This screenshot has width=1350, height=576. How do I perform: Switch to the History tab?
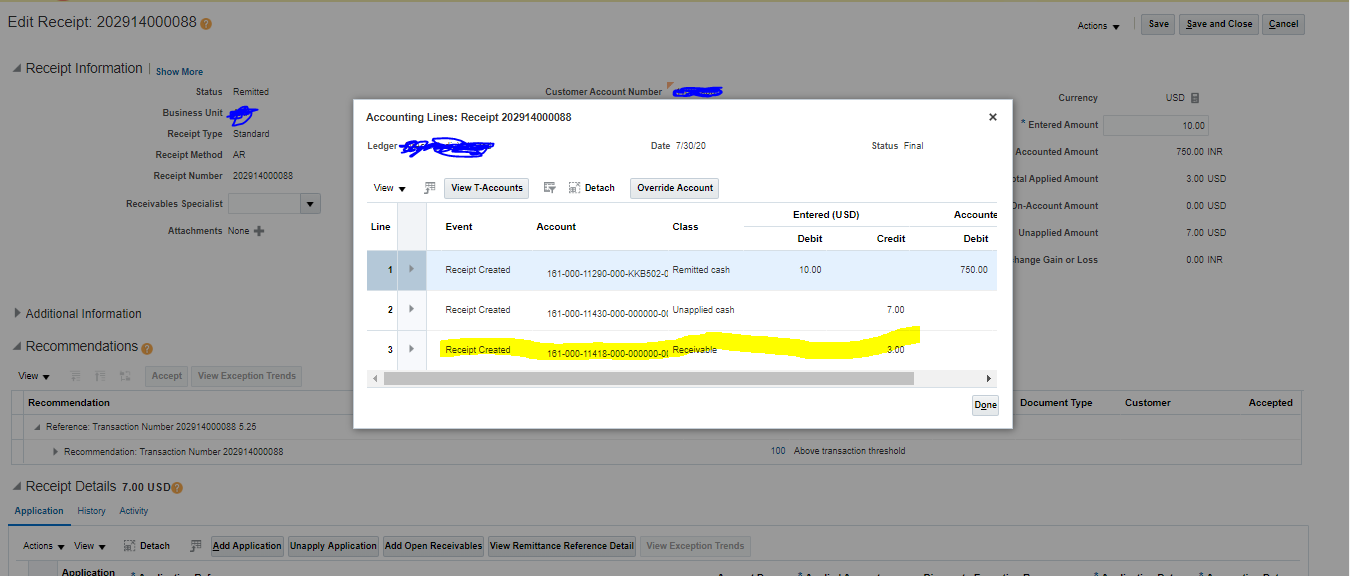click(91, 511)
